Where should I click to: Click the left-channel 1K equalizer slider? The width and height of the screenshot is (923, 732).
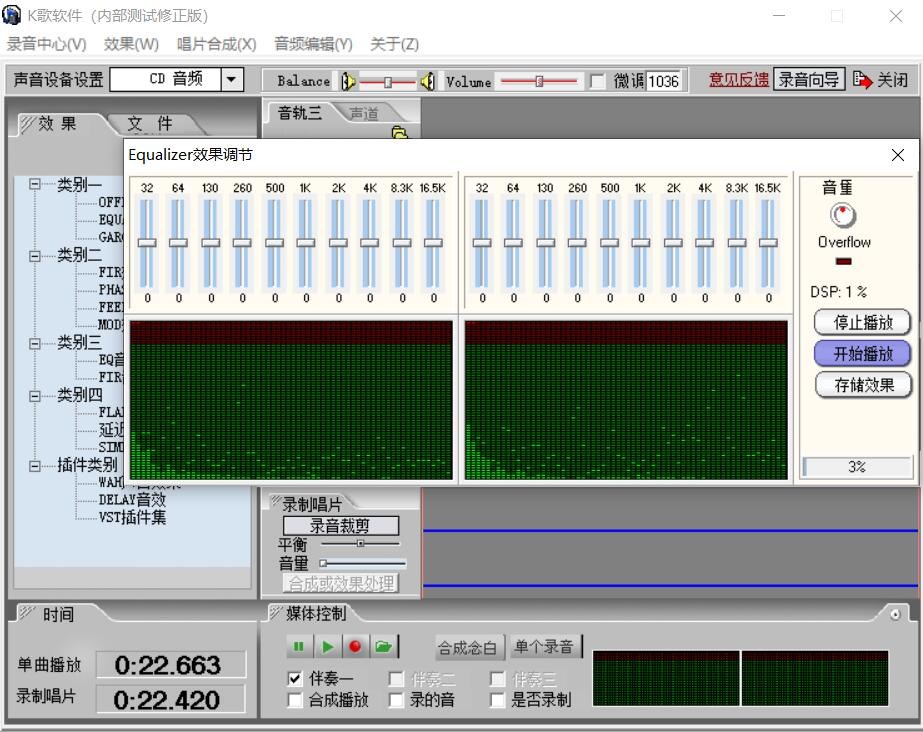tap(306, 243)
